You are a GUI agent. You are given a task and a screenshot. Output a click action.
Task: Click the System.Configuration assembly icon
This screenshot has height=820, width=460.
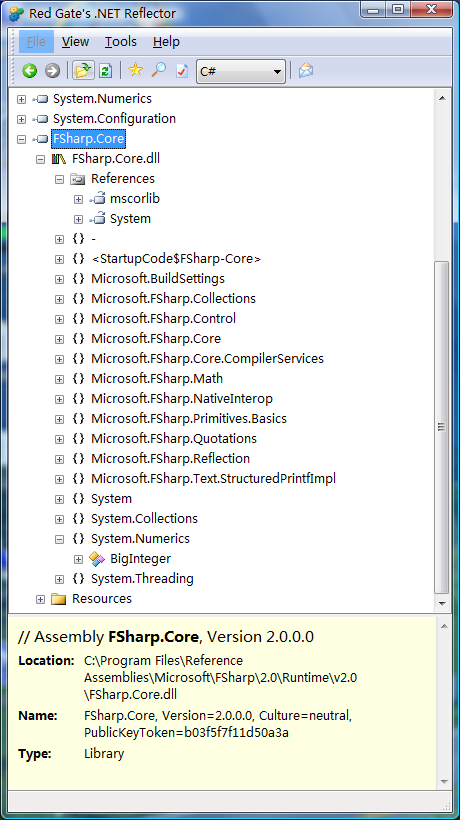click(x=40, y=119)
